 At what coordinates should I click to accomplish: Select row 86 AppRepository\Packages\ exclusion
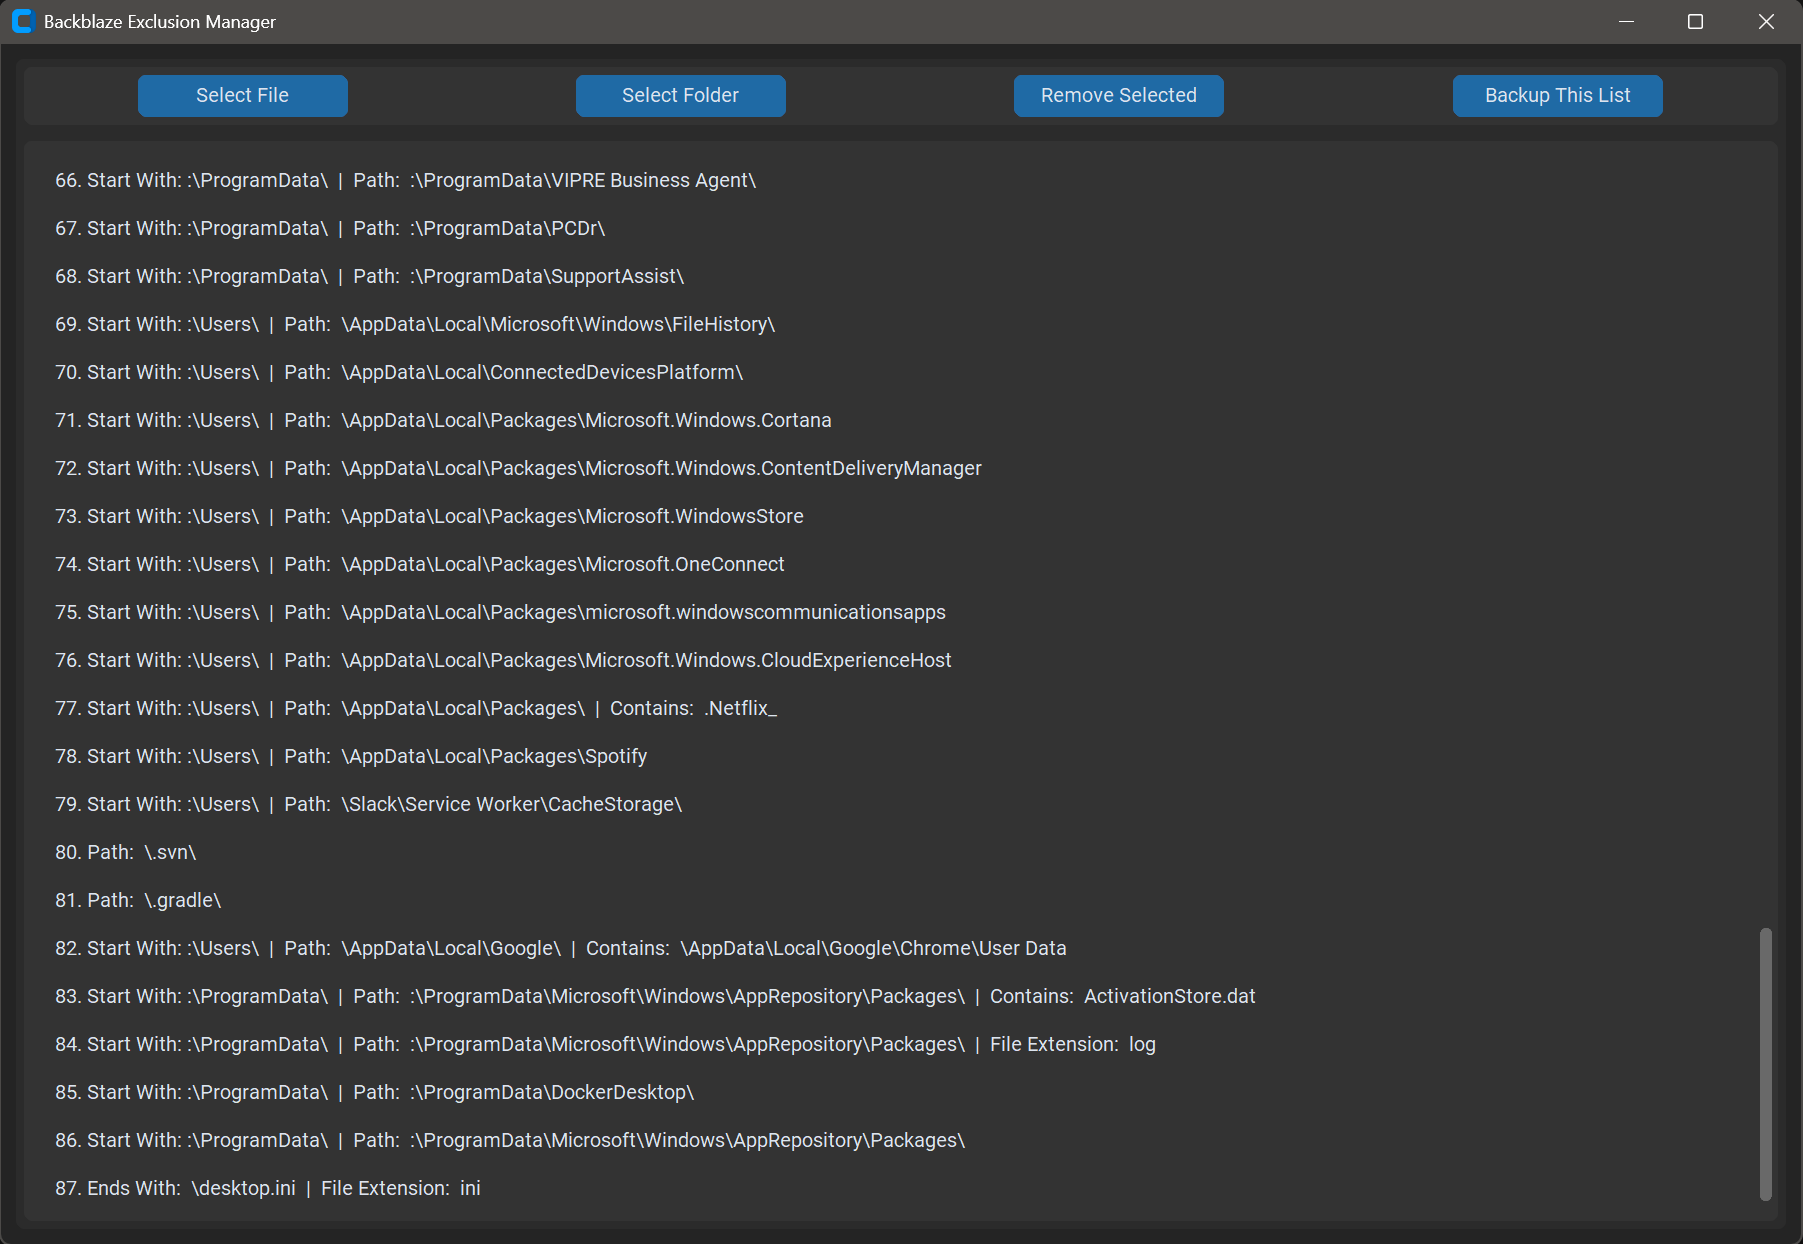point(510,1140)
